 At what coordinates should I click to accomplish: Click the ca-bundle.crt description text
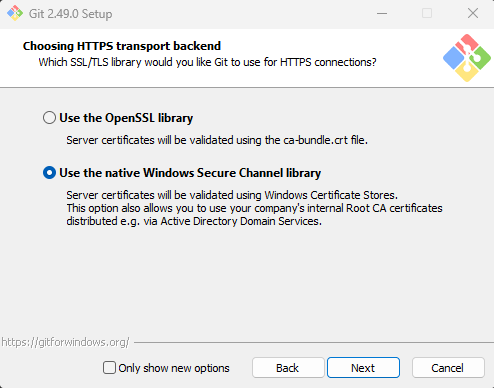217,140
